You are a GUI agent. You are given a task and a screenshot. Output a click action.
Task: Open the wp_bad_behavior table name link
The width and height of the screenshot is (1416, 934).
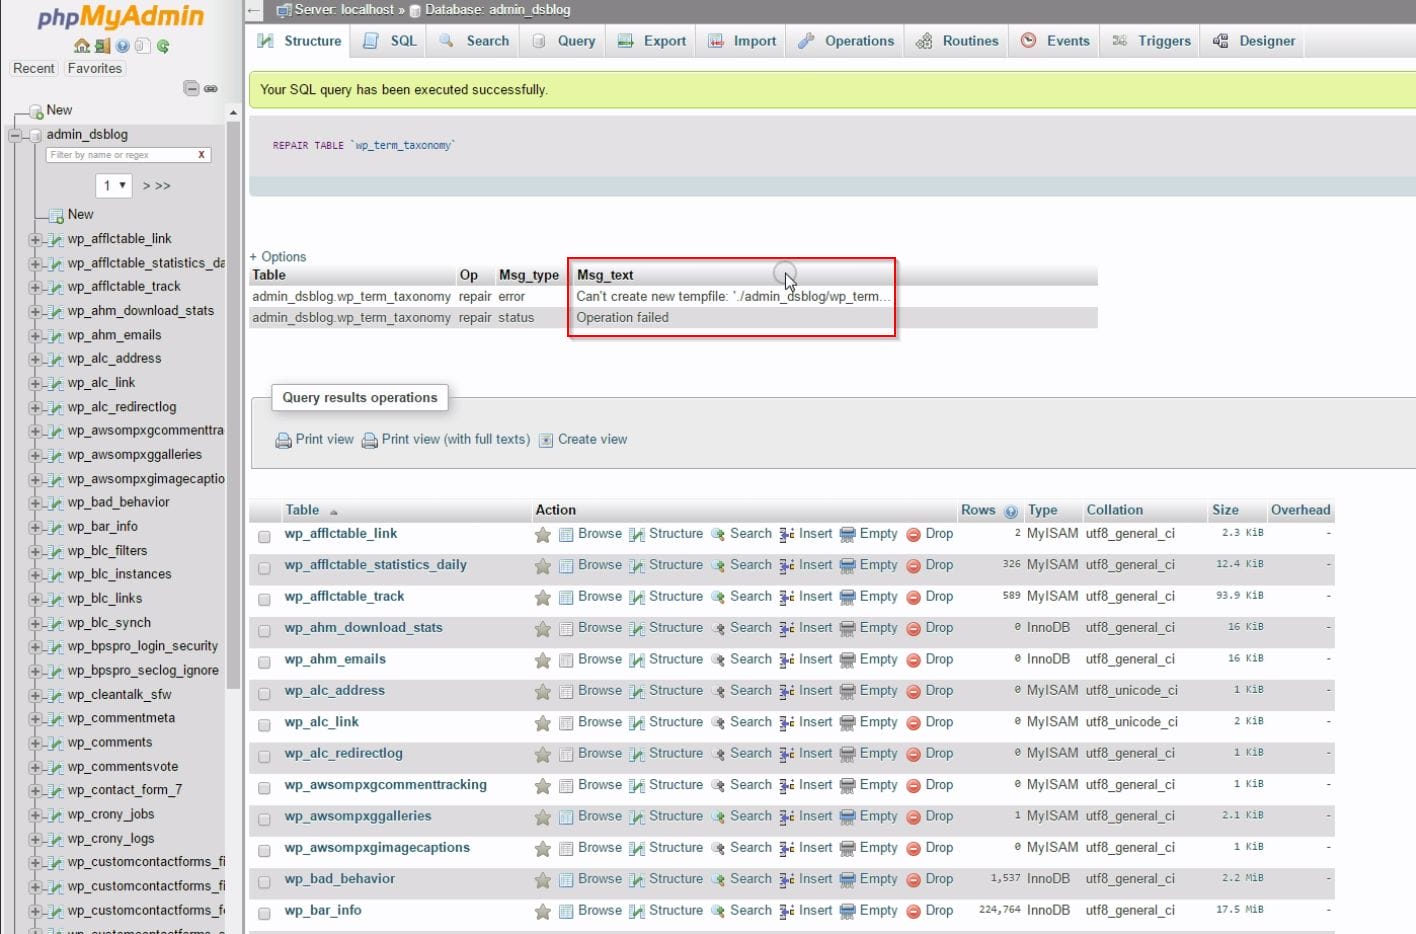339,879
